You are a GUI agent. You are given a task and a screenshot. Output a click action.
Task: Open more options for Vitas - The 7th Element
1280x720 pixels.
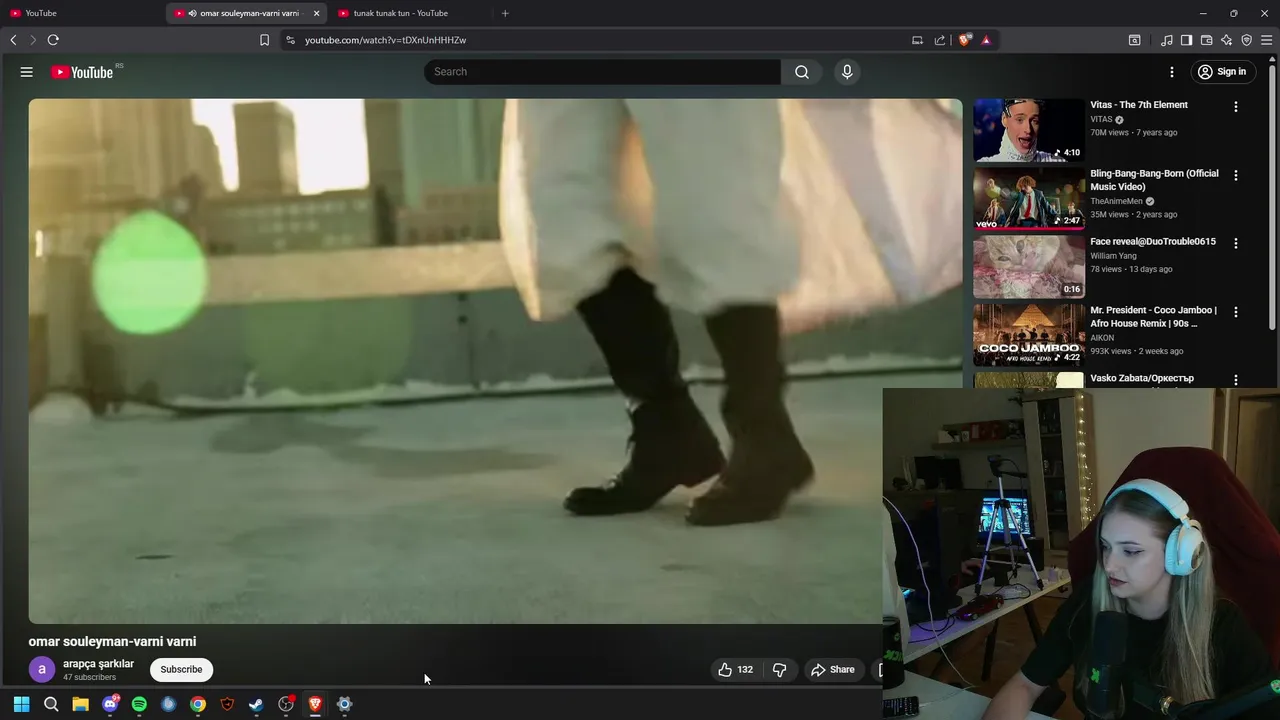pyautogui.click(x=1236, y=106)
